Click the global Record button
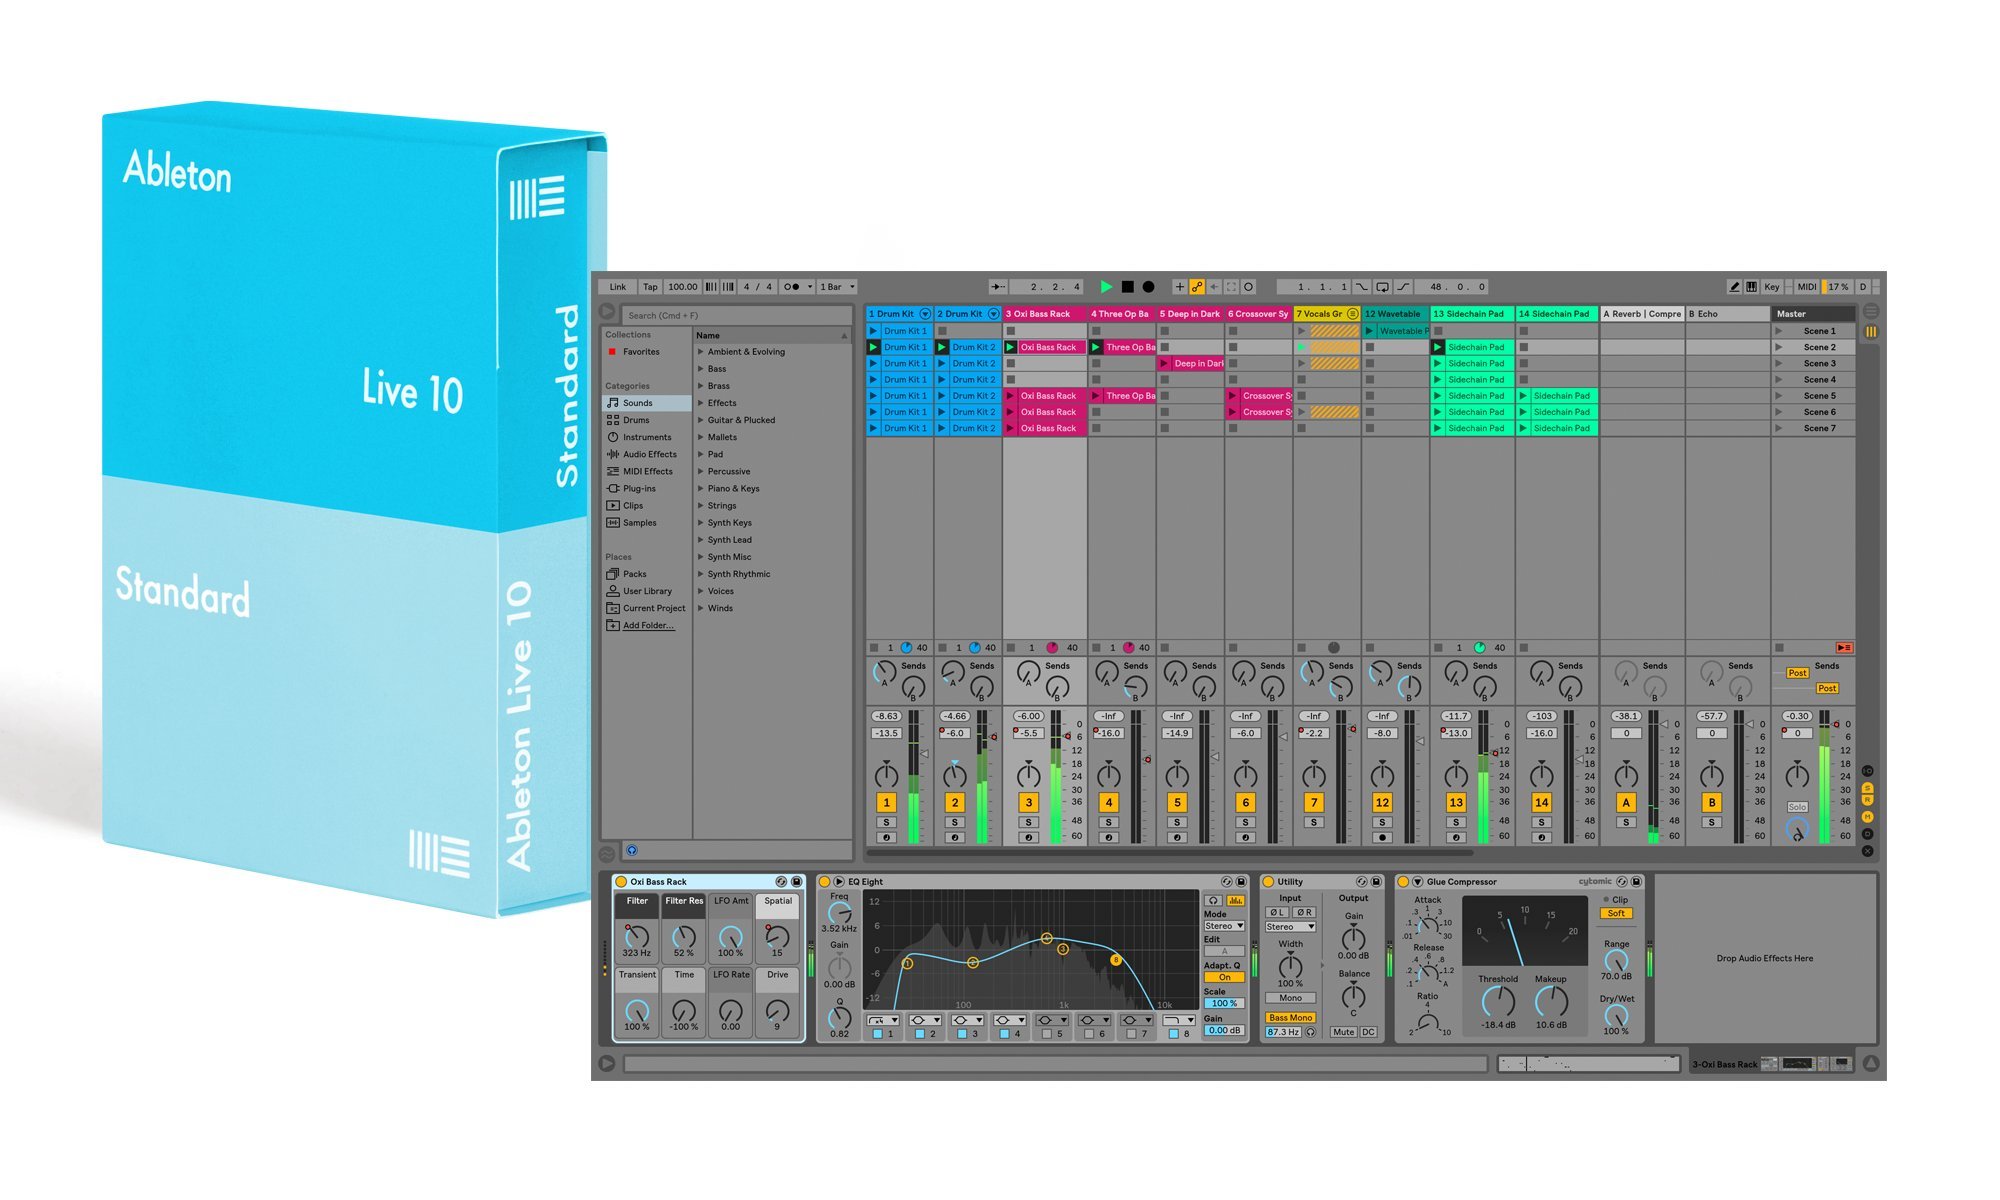This screenshot has width=2000, height=1200. (x=1150, y=287)
